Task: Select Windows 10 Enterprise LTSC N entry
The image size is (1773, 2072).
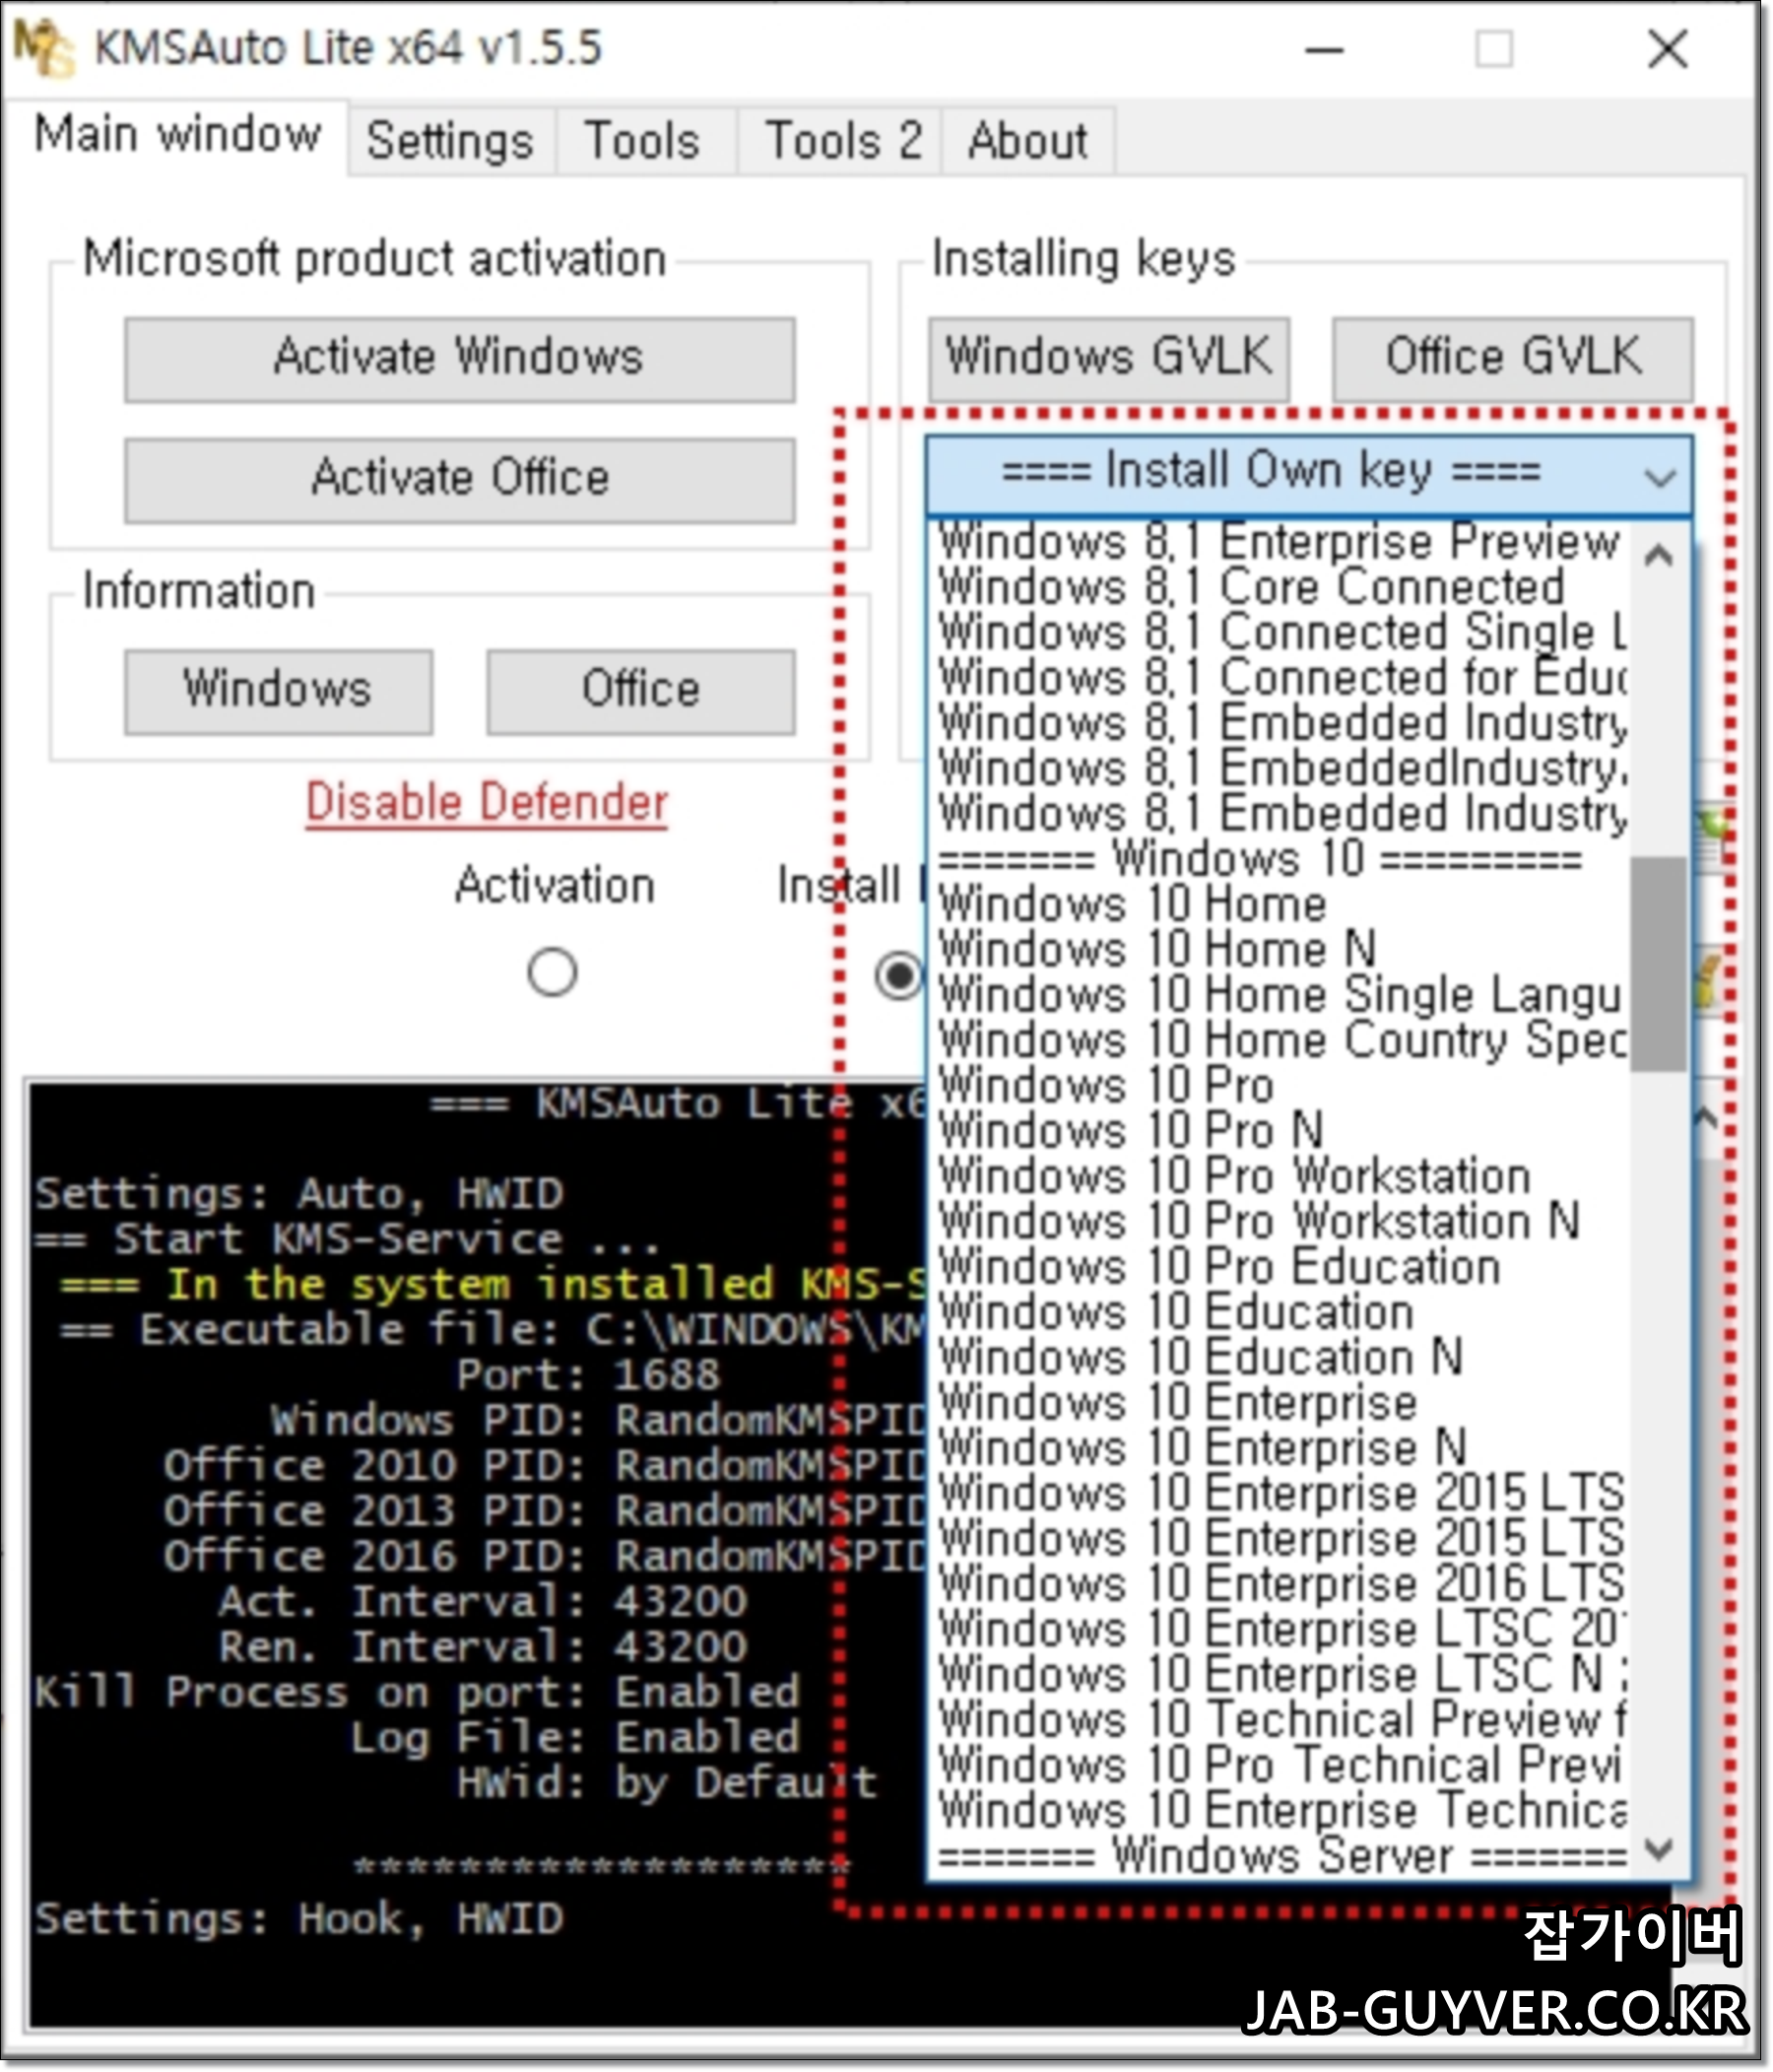Action: coord(1280,1675)
